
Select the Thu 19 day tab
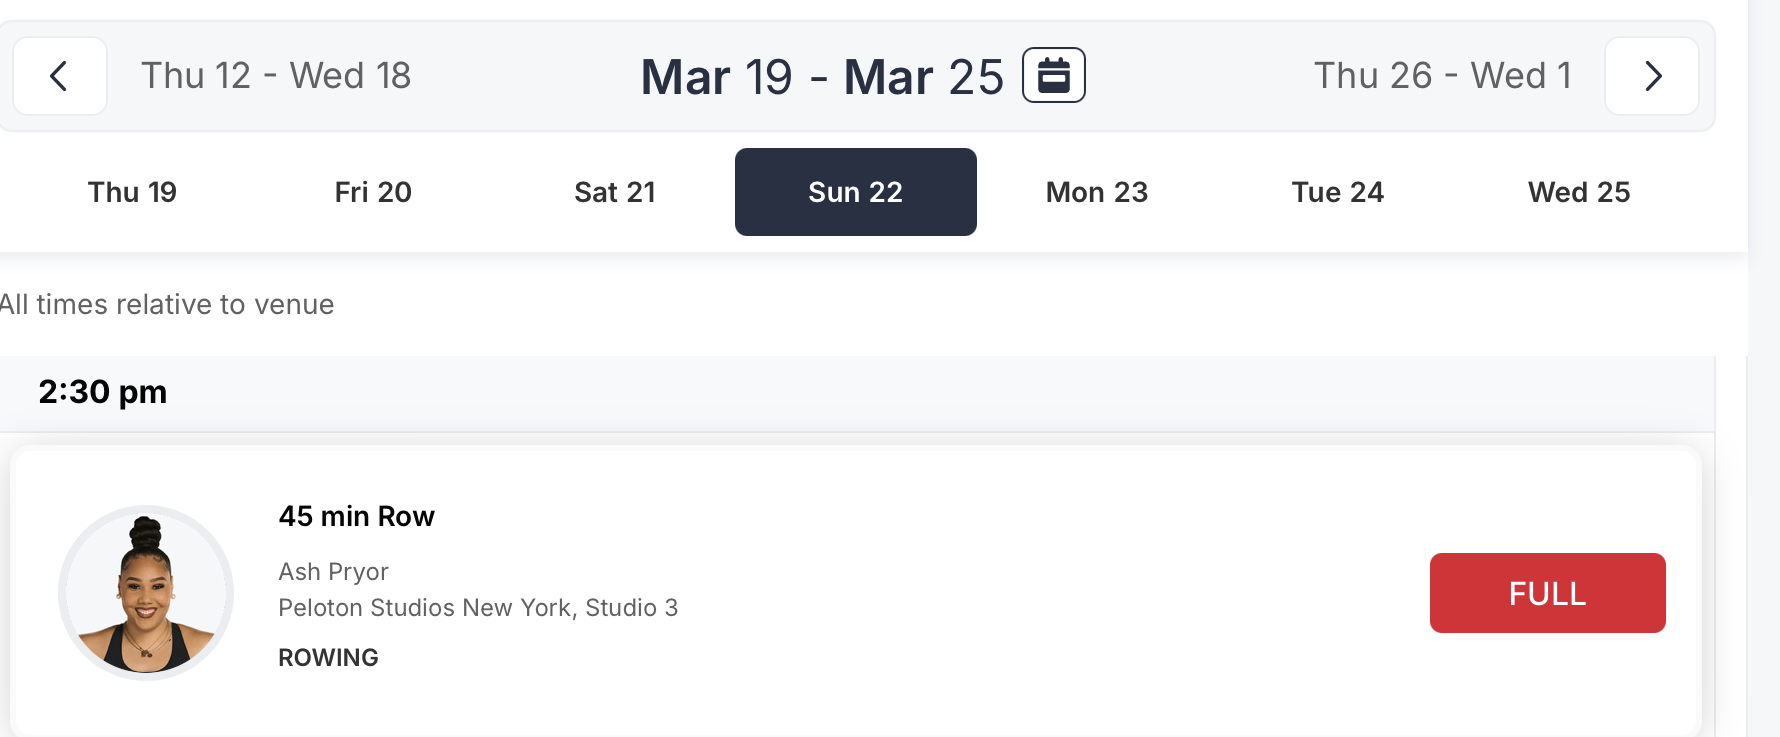pos(132,192)
